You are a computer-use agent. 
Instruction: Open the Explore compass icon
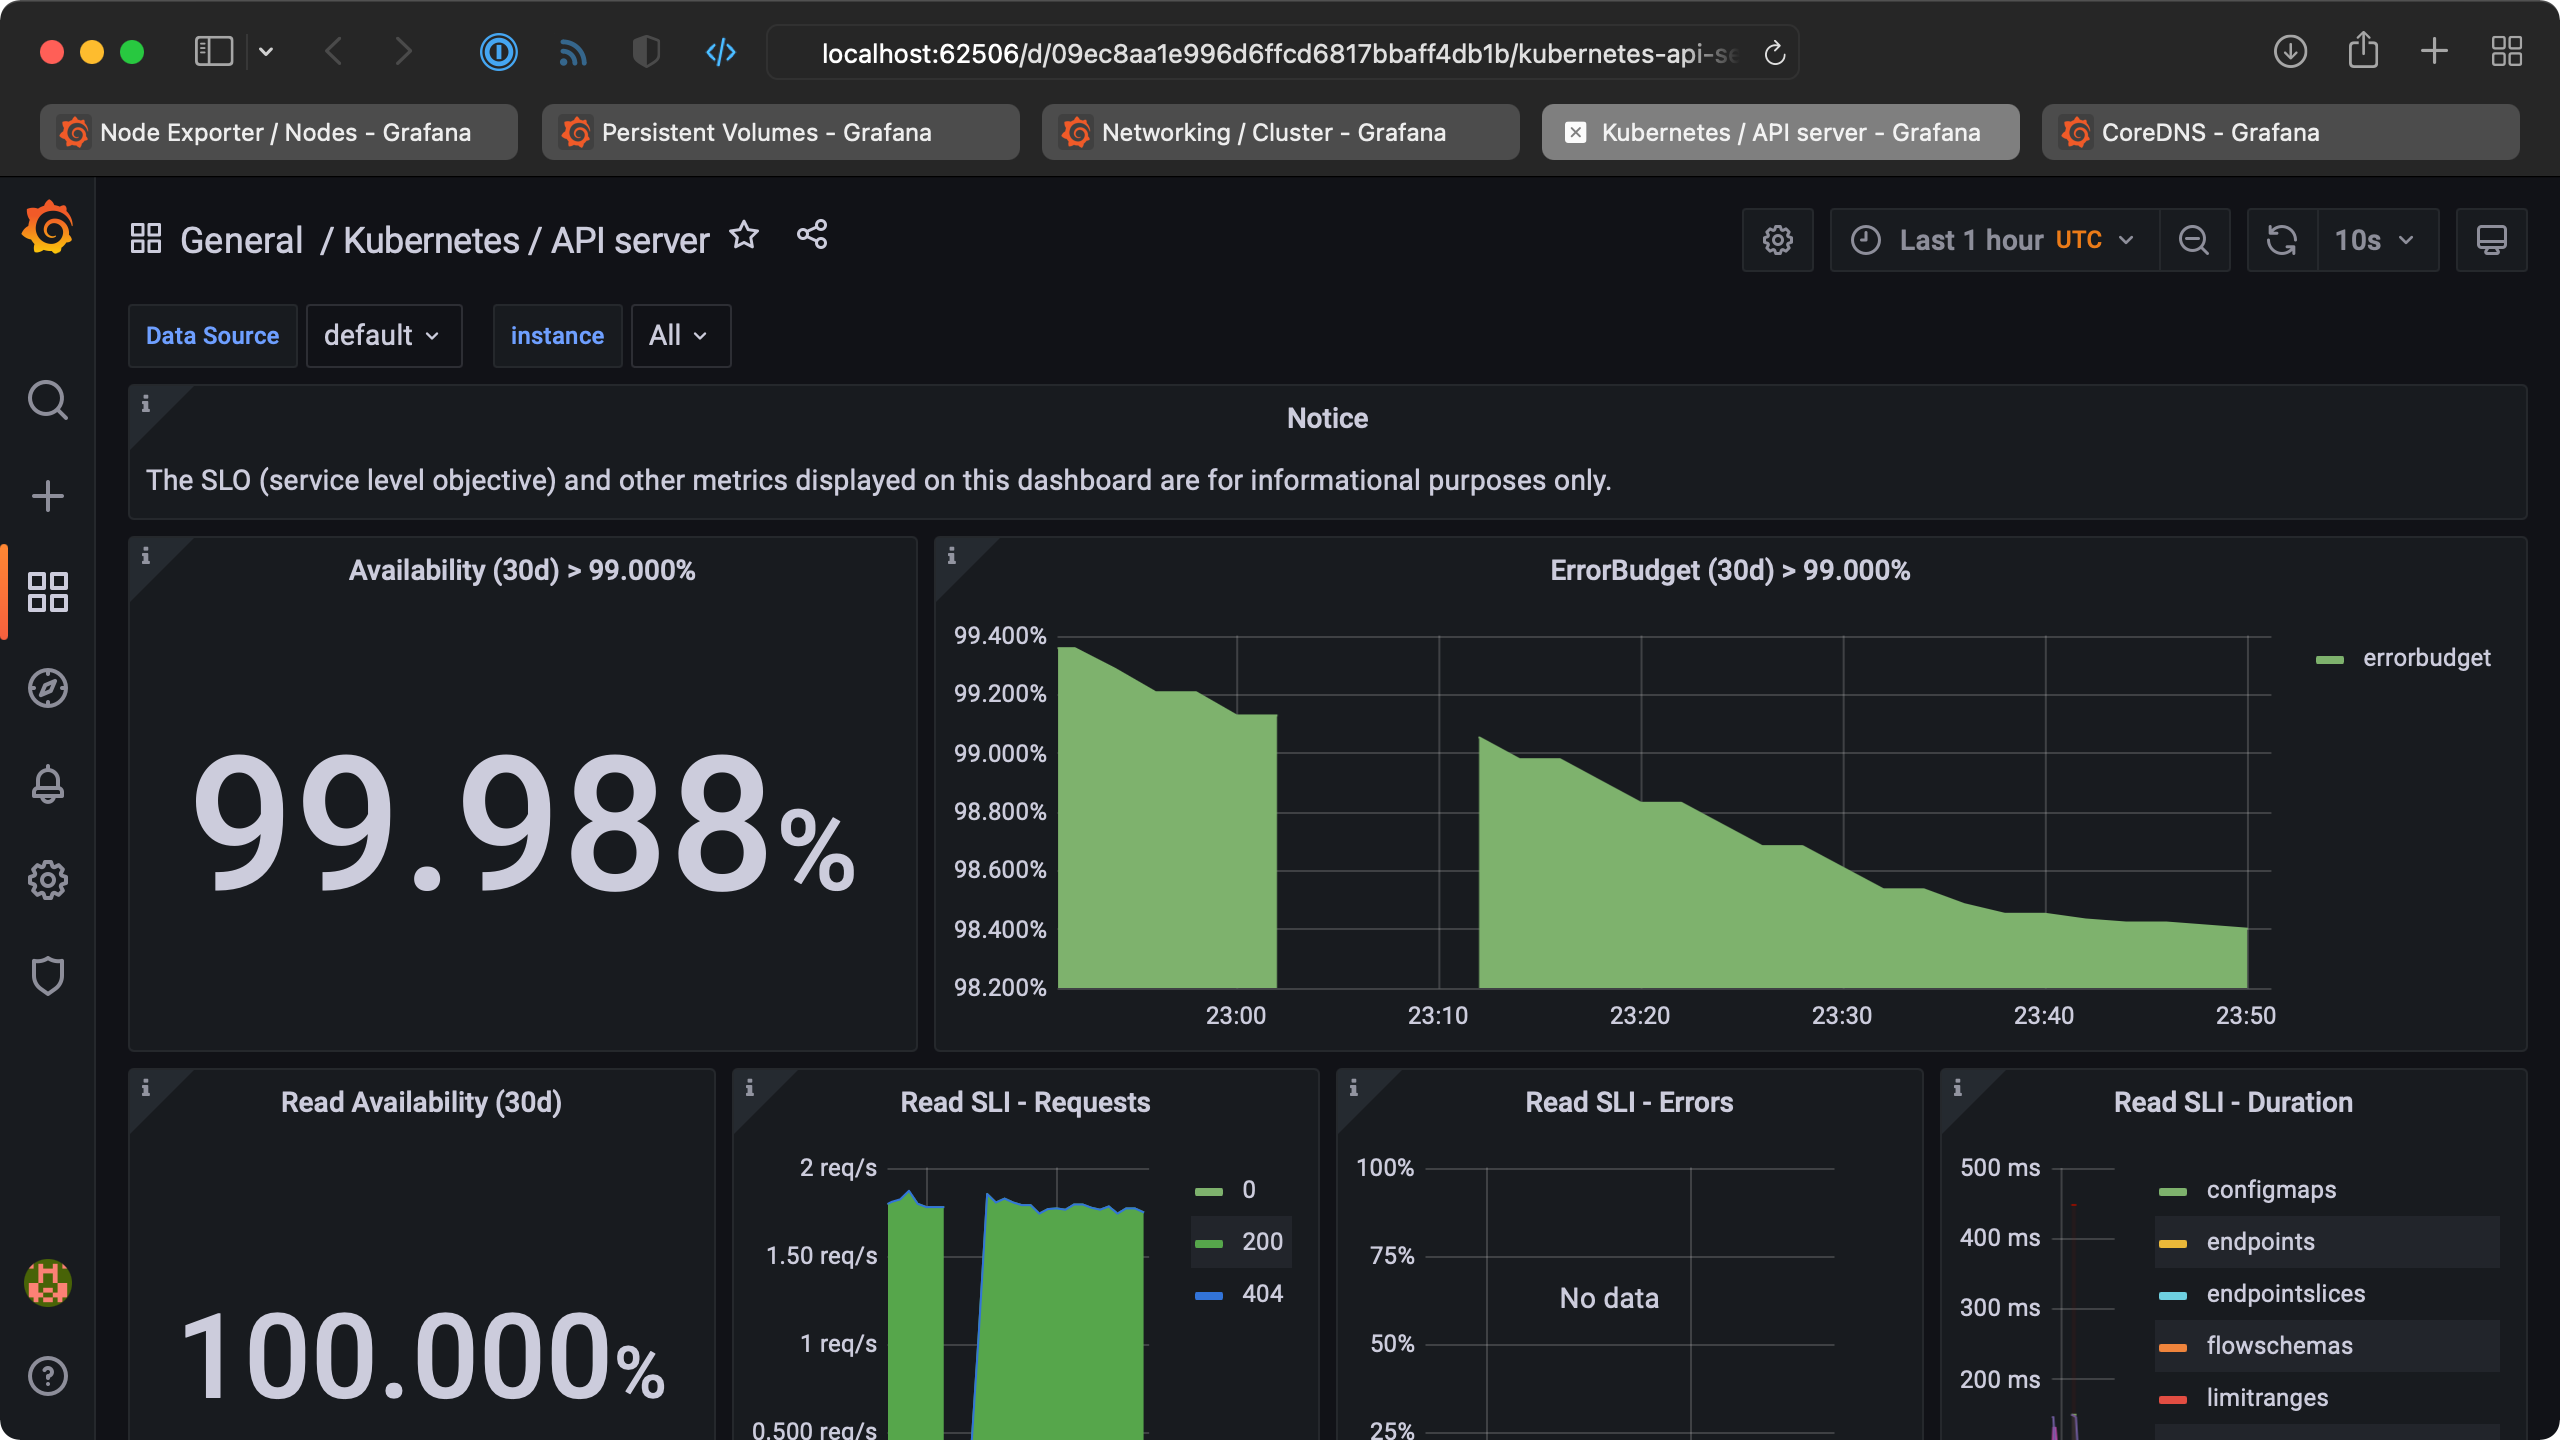click(47, 688)
